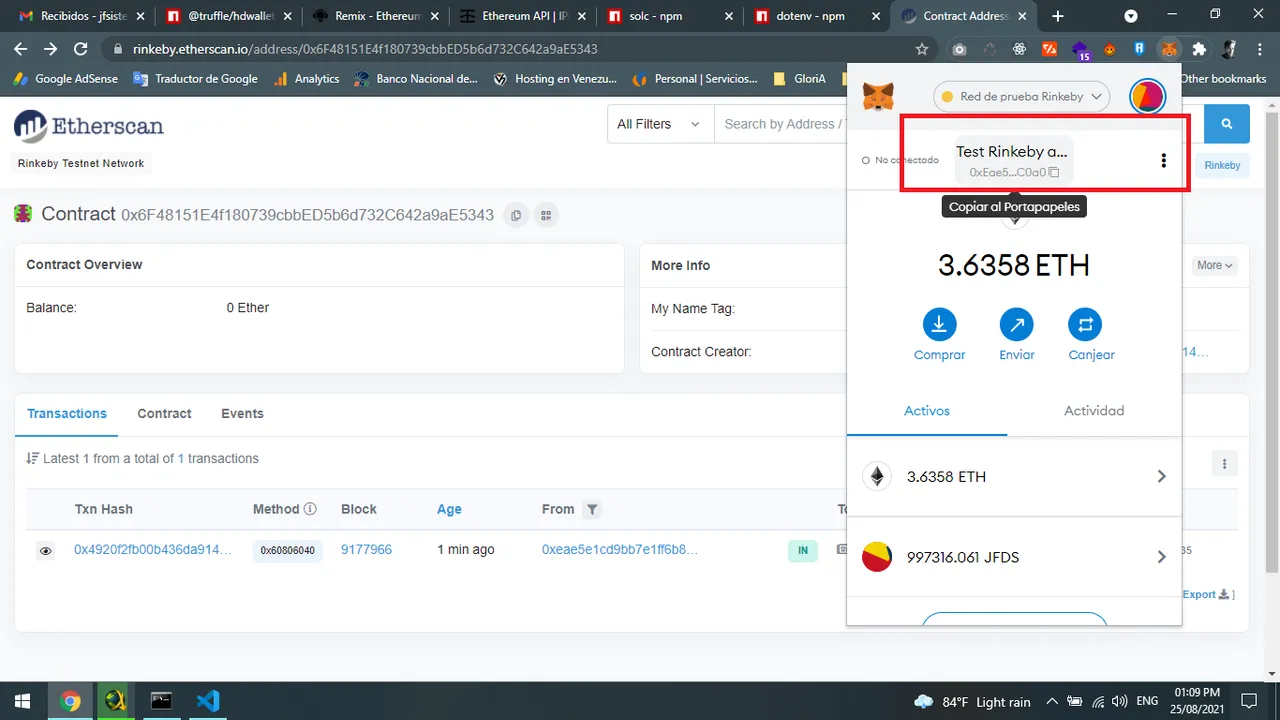
Task: Sort by the Age column header
Action: pyautogui.click(x=449, y=509)
